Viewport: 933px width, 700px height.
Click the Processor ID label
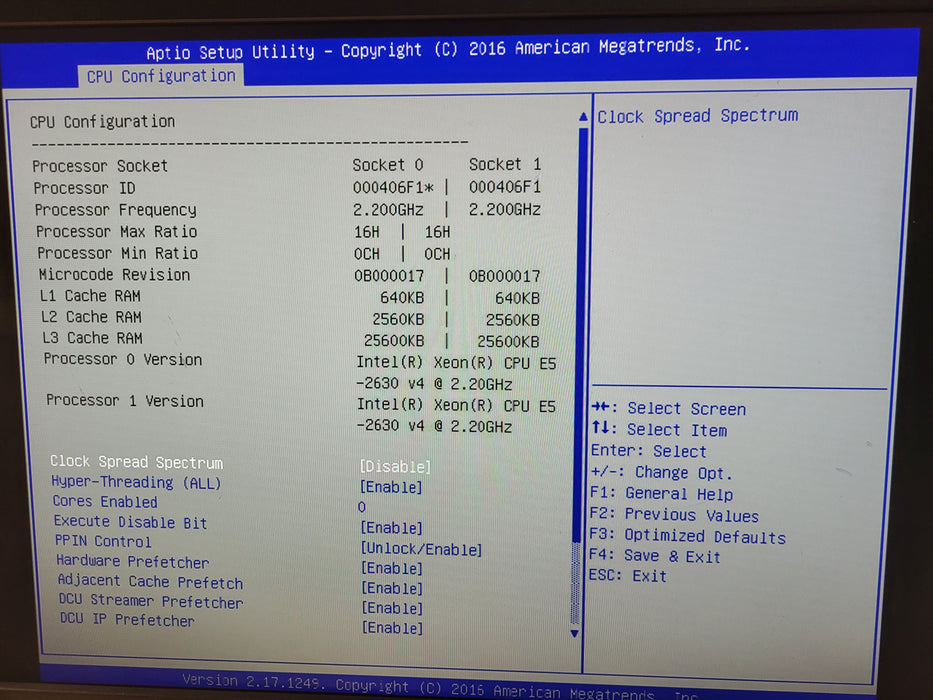point(84,188)
